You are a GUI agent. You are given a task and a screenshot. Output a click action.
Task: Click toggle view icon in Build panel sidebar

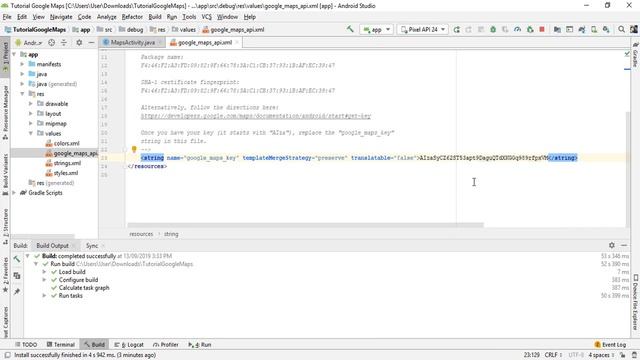click(x=17, y=276)
